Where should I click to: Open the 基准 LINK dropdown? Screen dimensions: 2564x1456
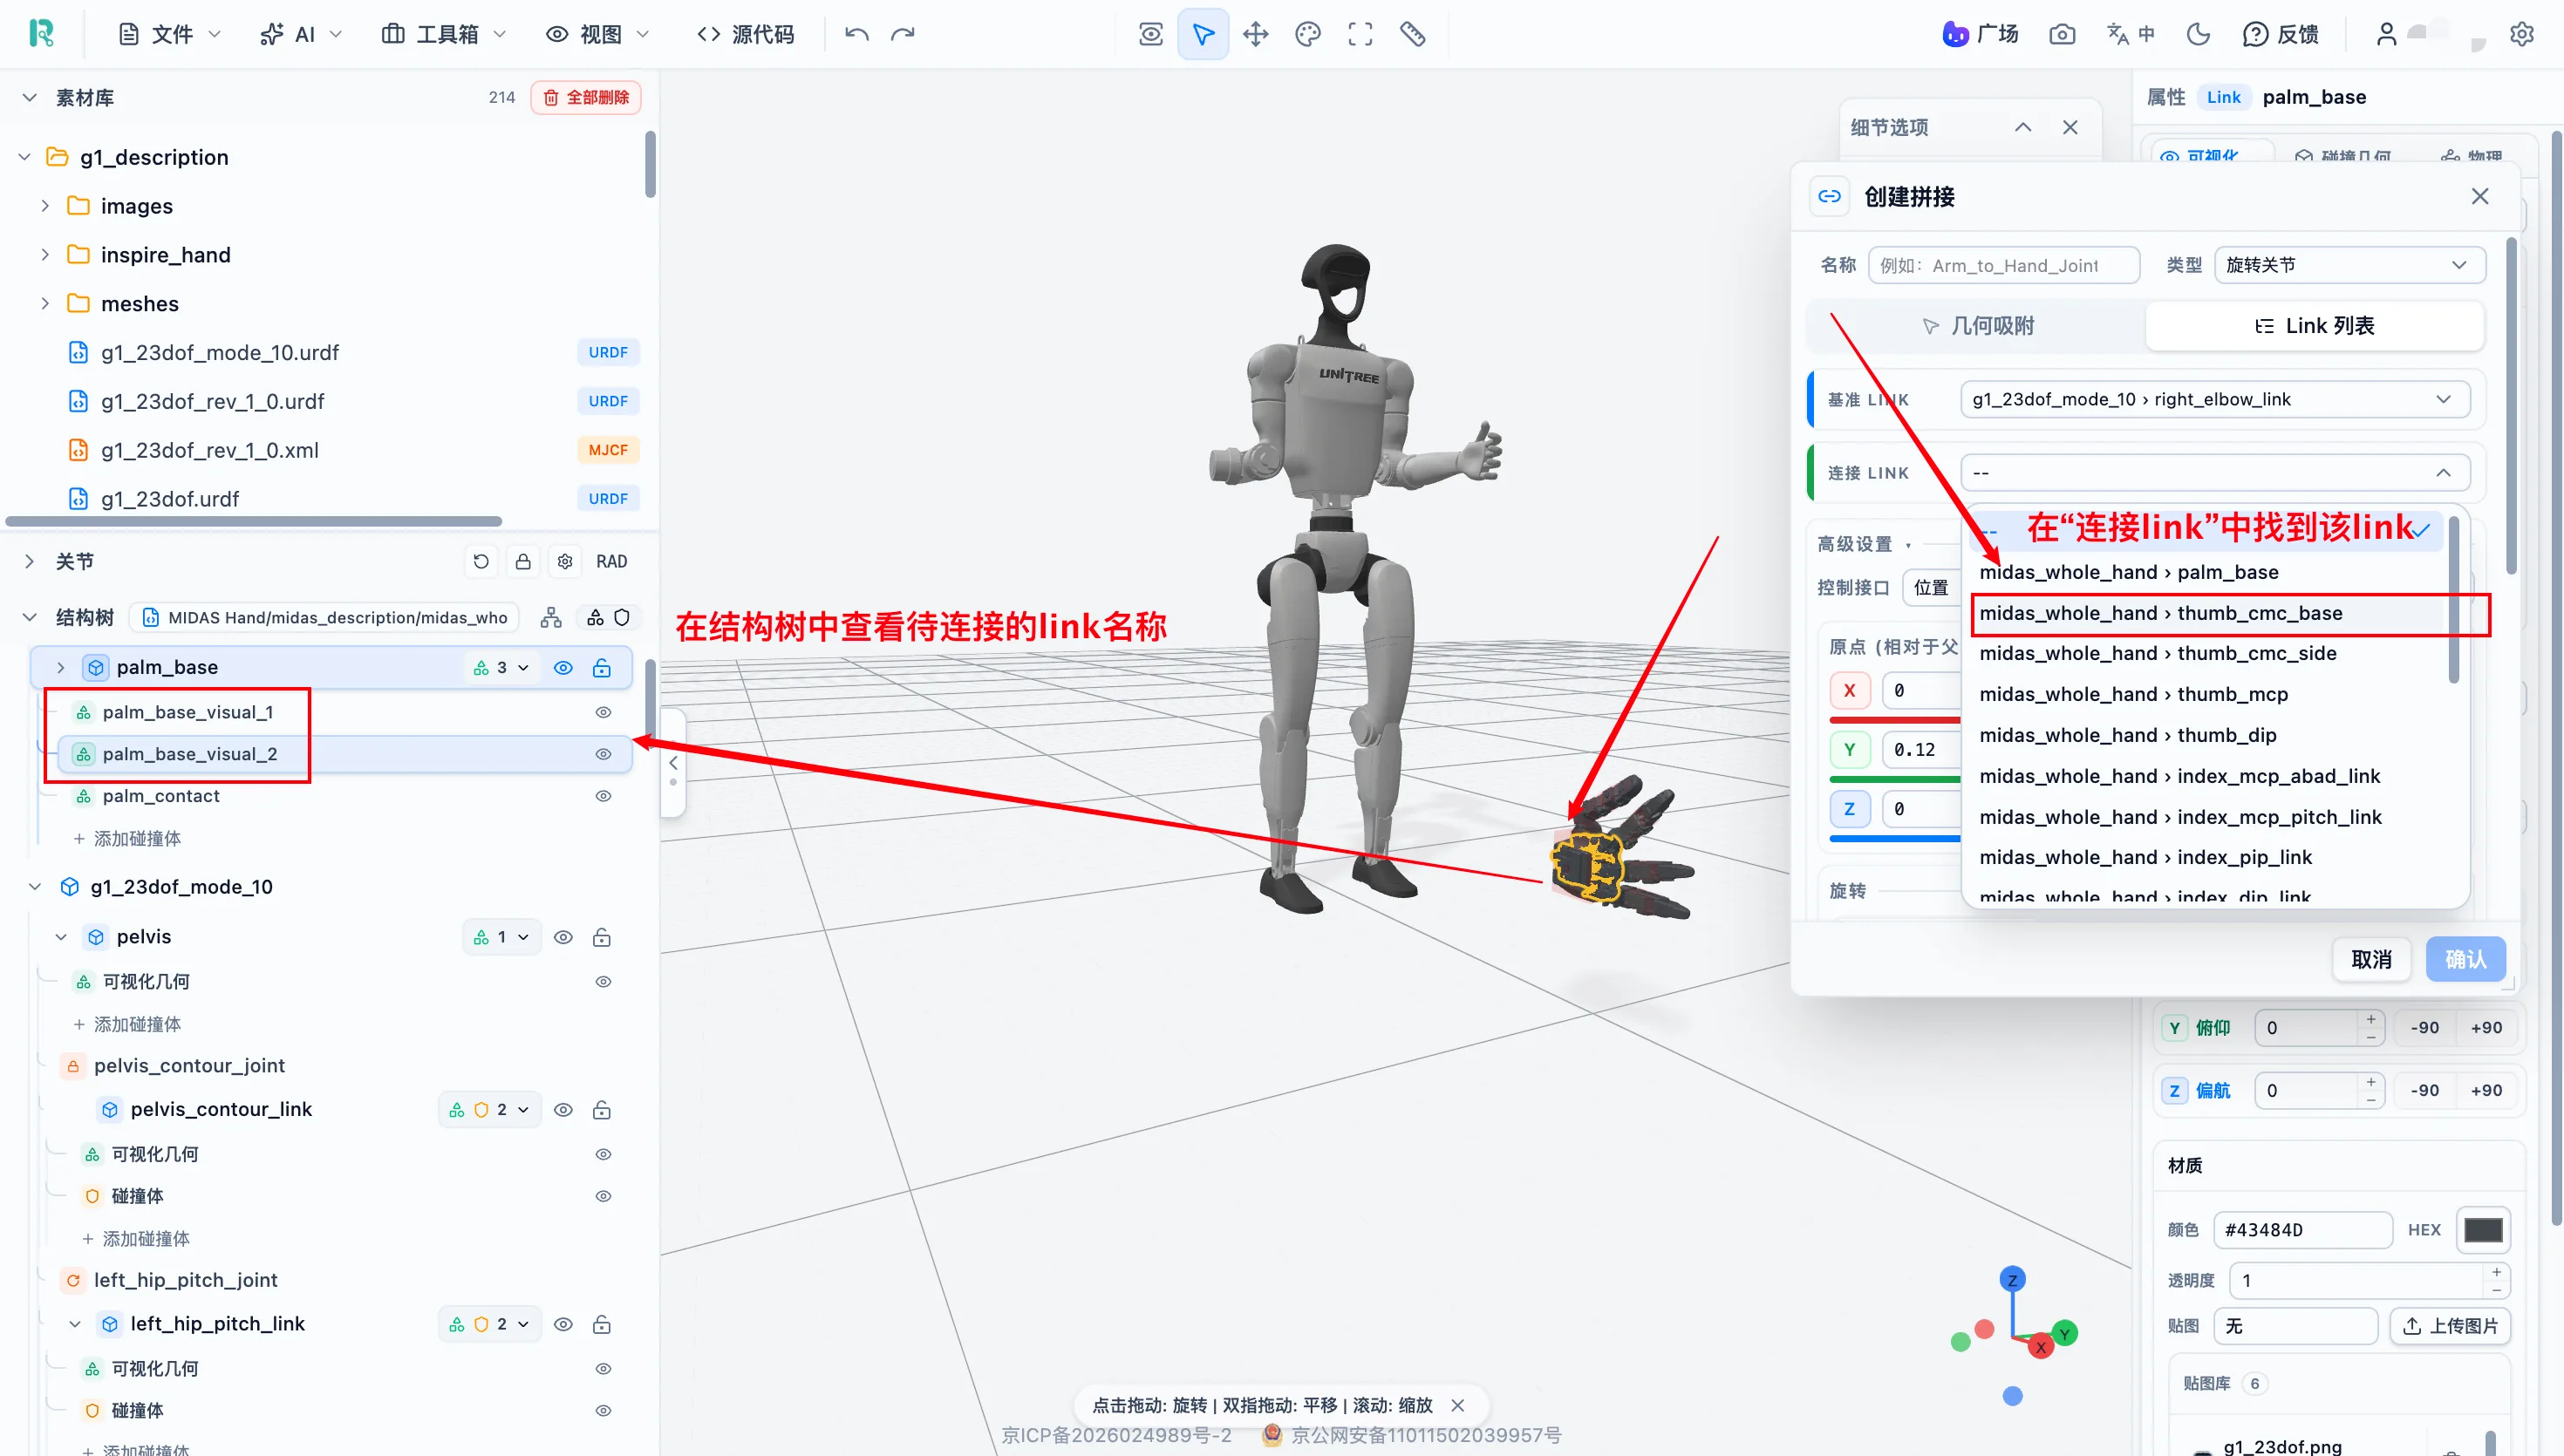tap(2214, 399)
